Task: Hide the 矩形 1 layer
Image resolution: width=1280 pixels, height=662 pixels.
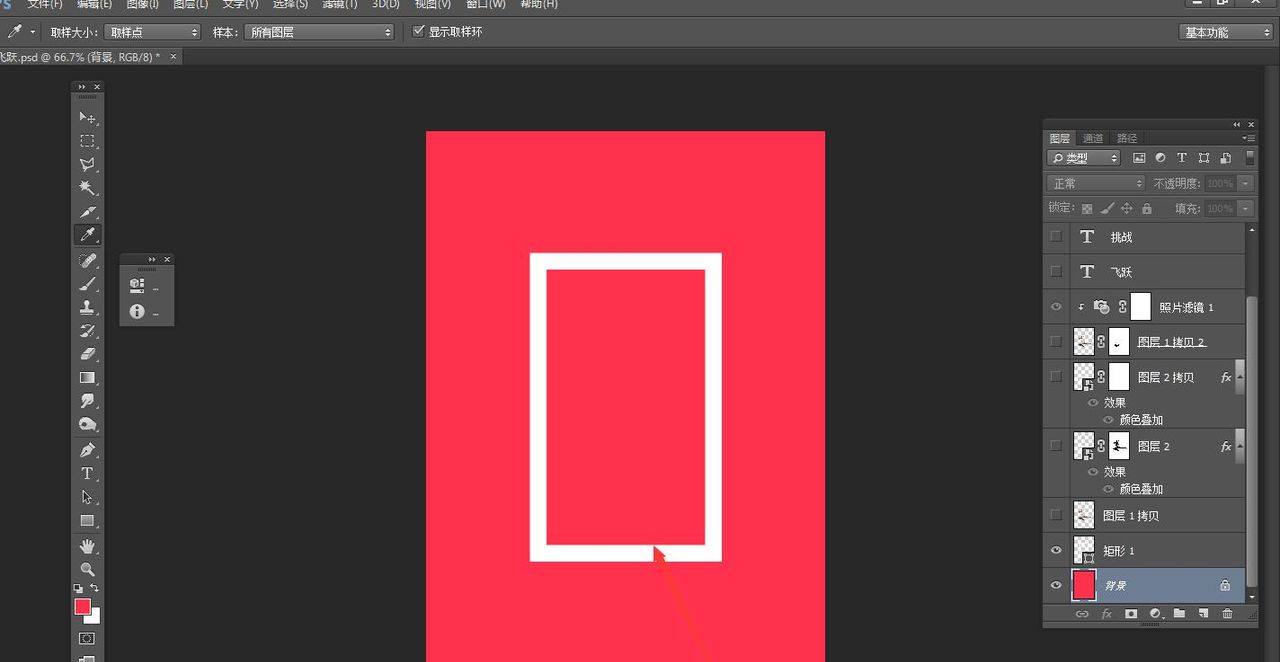Action: click(1056, 550)
